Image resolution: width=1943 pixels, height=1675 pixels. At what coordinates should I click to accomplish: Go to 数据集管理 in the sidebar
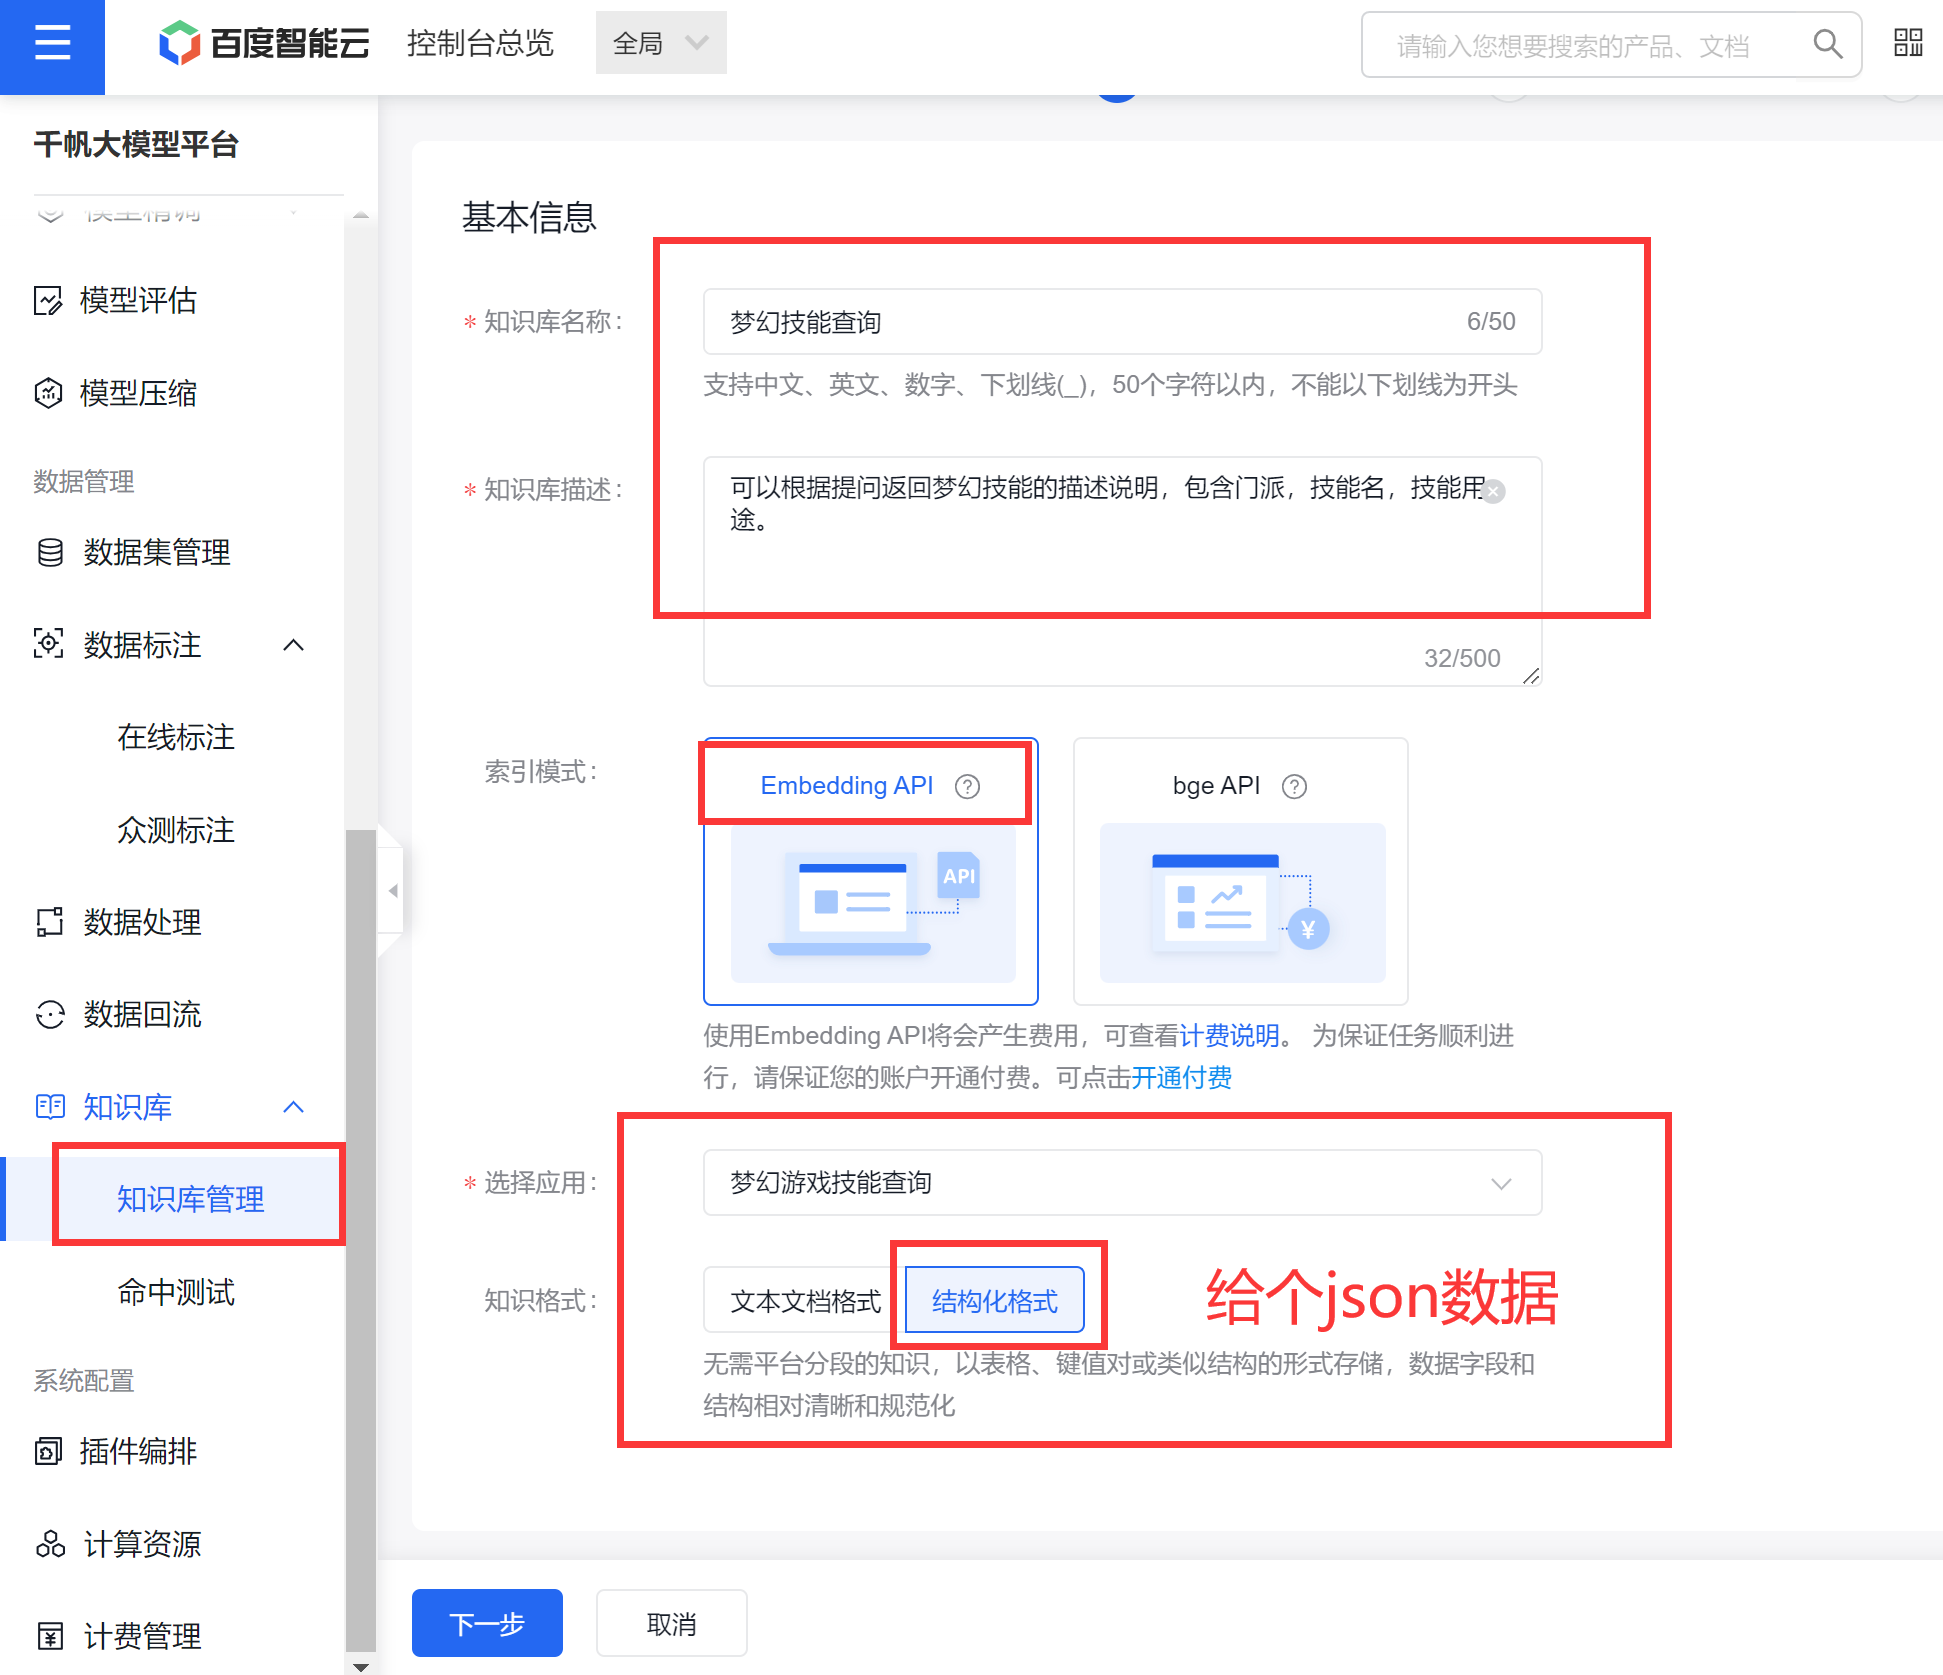click(x=157, y=552)
